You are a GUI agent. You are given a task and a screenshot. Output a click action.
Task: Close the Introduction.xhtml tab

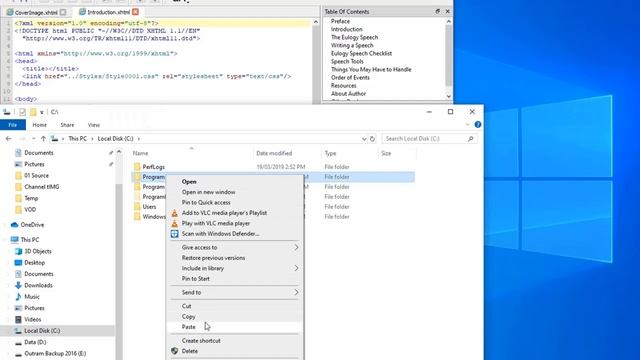[136, 12]
